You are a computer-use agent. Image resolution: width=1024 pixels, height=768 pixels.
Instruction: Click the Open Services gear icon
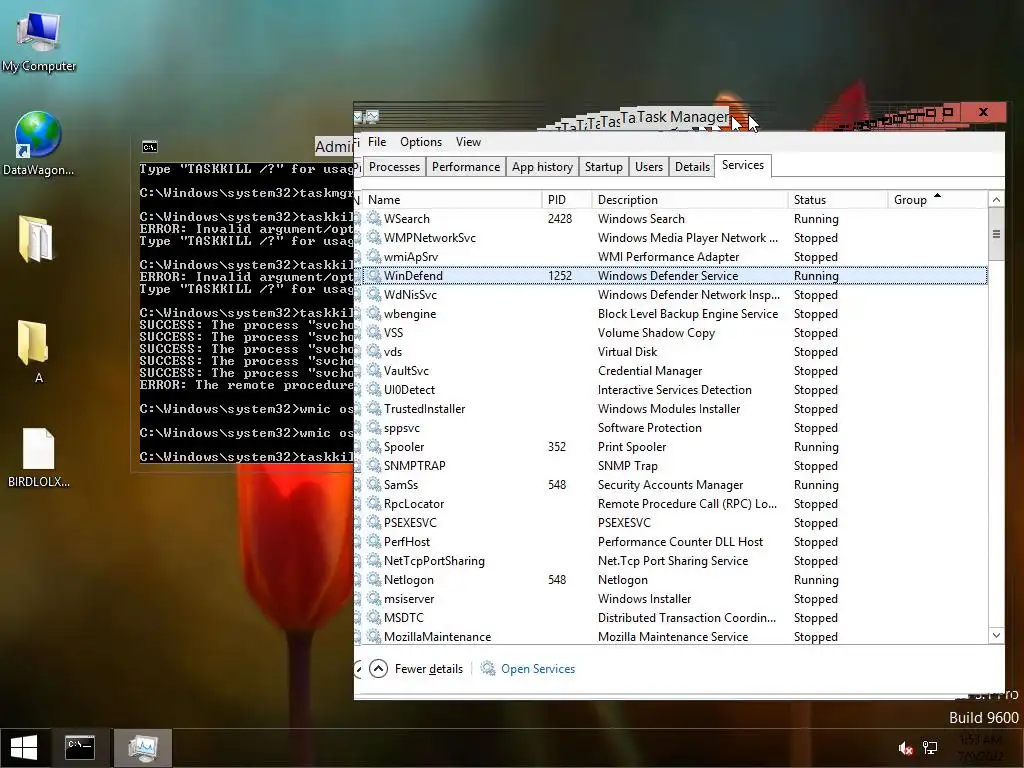pyautogui.click(x=488, y=668)
